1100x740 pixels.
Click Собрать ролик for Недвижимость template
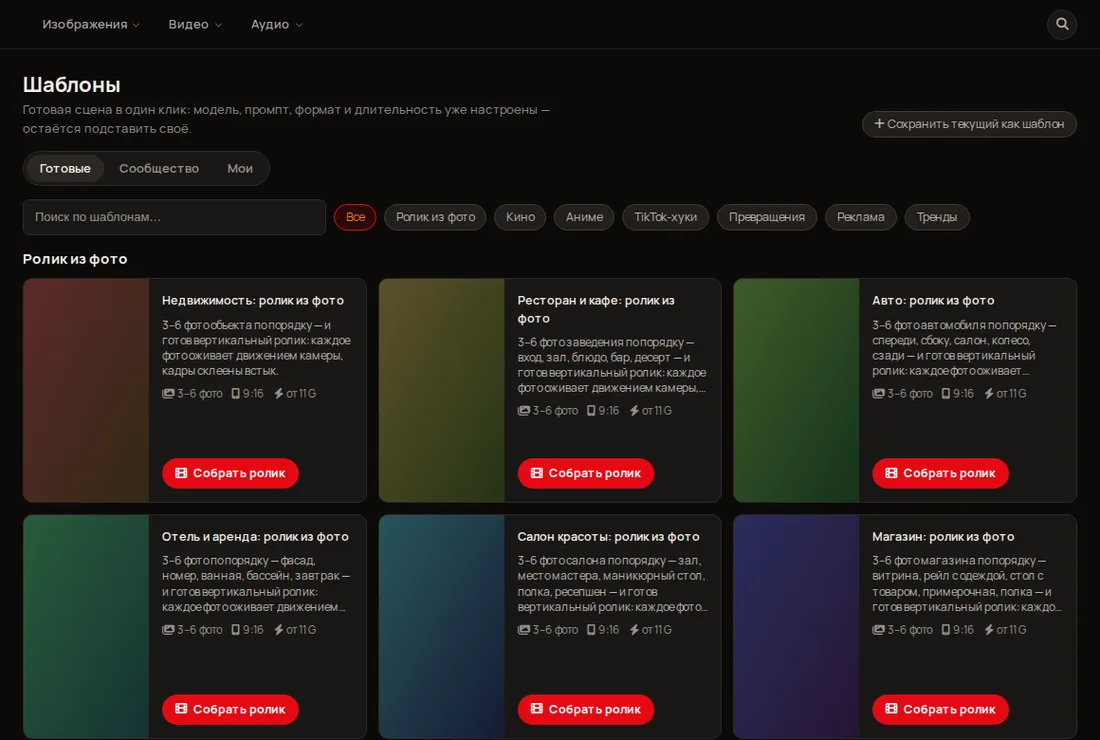click(x=230, y=473)
